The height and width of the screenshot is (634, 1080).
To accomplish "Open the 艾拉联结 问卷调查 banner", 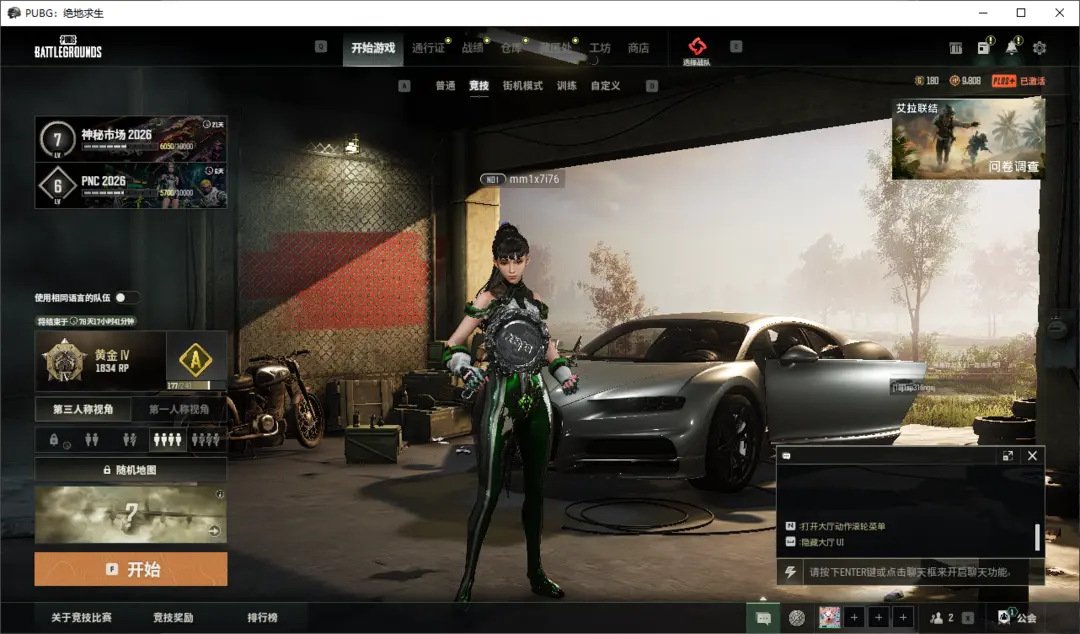I will click(968, 139).
